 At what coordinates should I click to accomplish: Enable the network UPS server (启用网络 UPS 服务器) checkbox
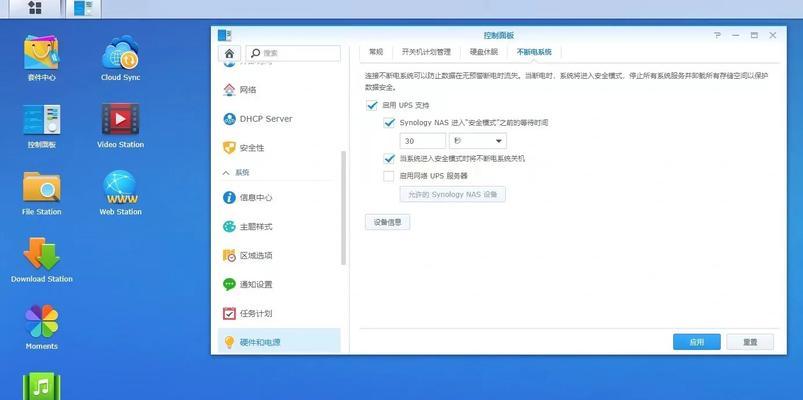point(389,176)
